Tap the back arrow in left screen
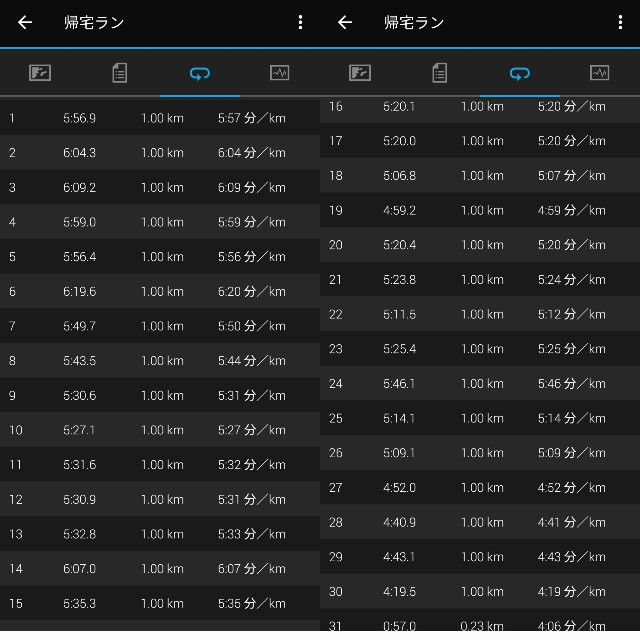The width and height of the screenshot is (640, 640). click(x=25, y=22)
